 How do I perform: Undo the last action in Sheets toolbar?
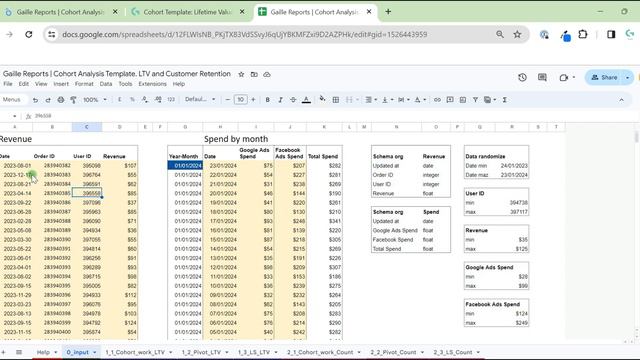36,100
